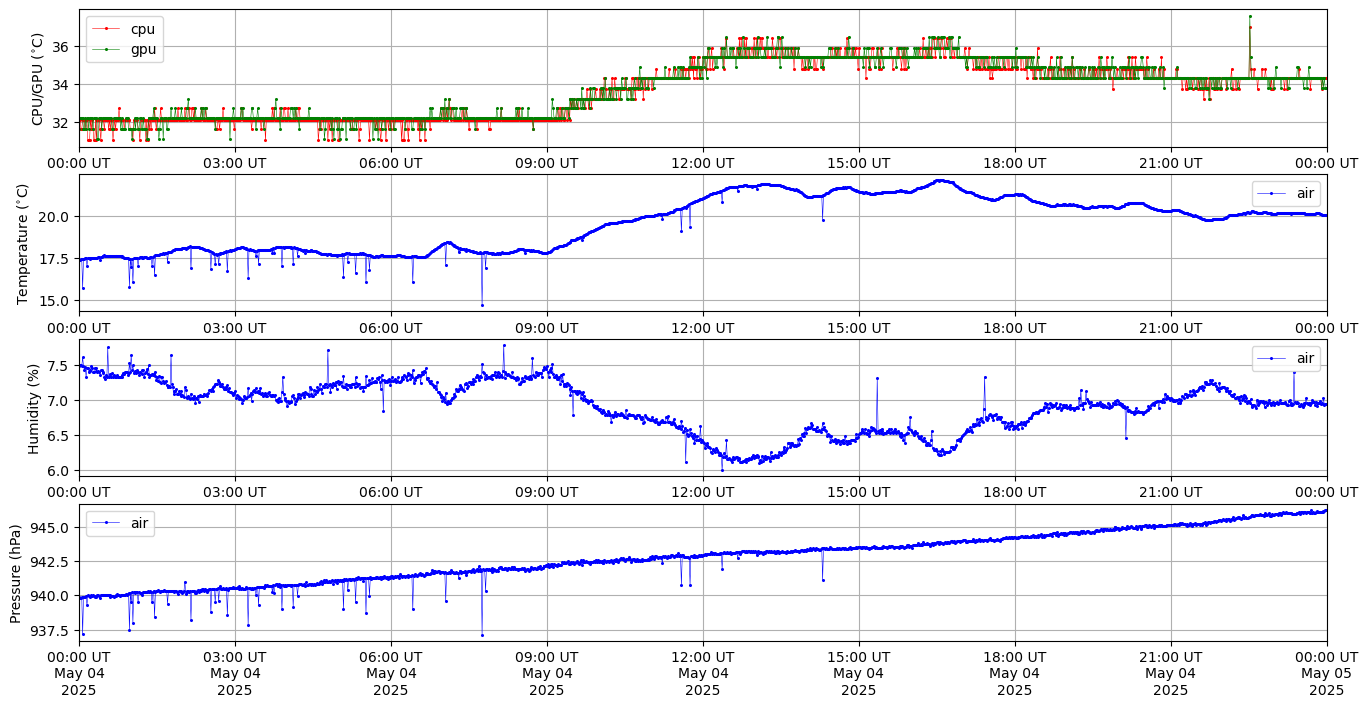Click 06:00 UT label under the Temperature plot
1368x707 pixels.
pos(391,327)
